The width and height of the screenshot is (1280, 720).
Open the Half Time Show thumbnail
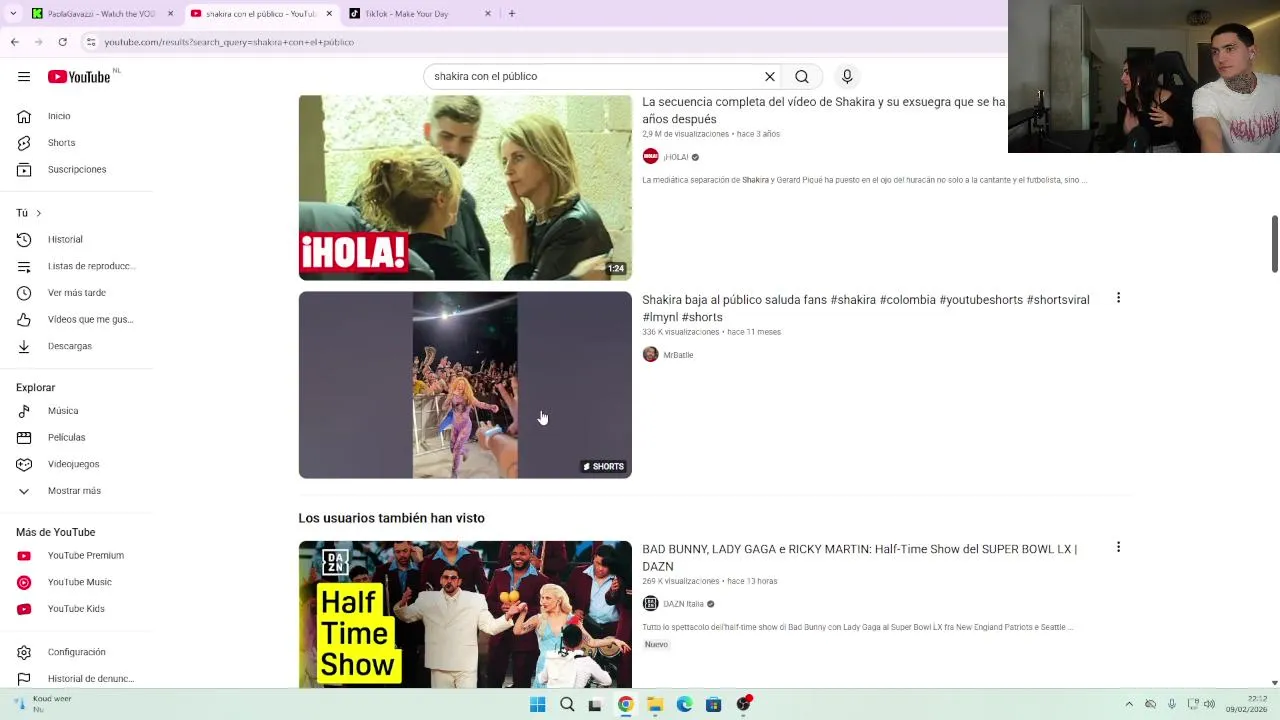click(465, 614)
